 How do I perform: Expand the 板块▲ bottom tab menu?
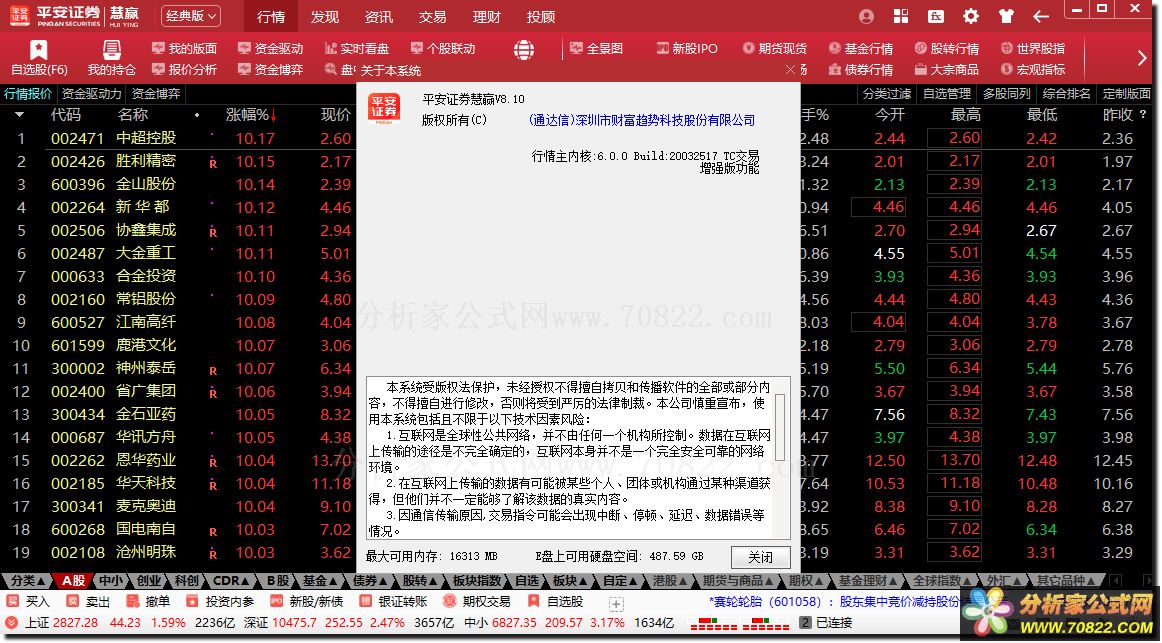(x=571, y=581)
